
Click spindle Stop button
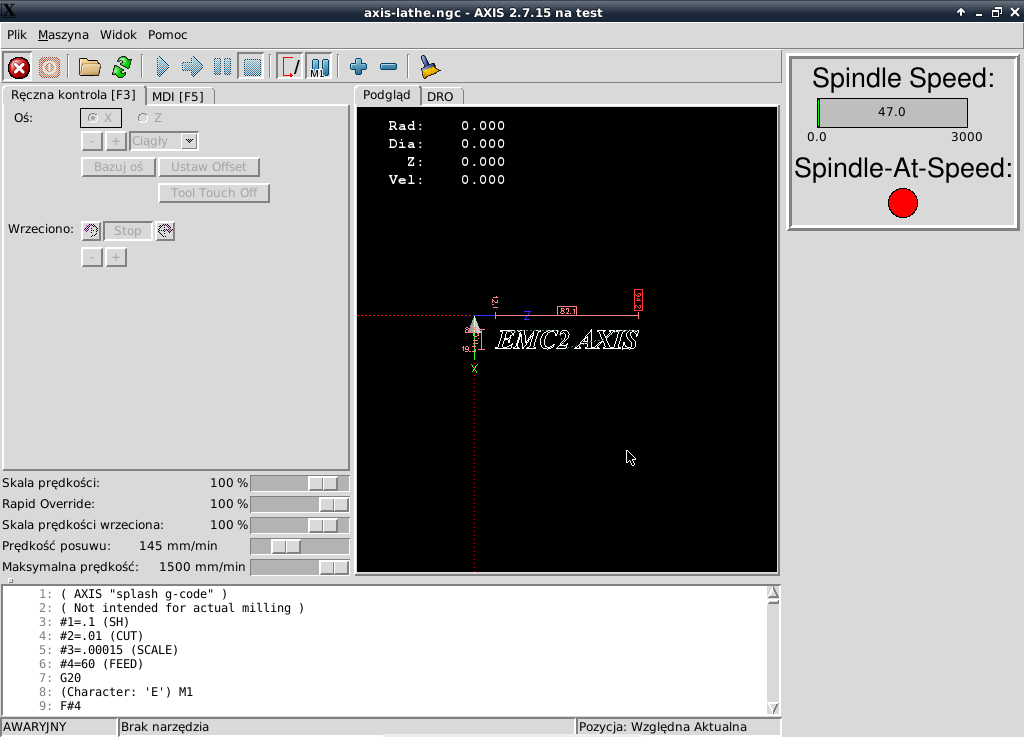point(128,230)
